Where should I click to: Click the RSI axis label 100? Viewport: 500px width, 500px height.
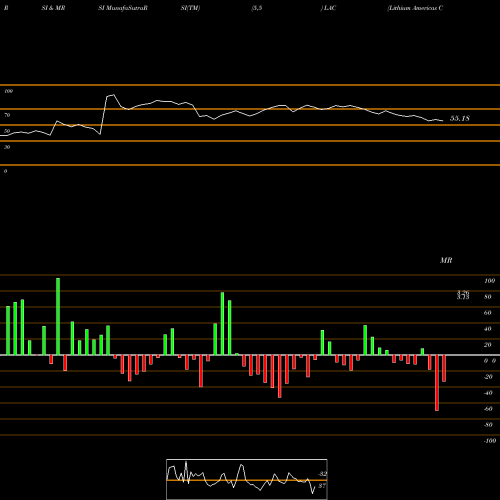(8, 91)
